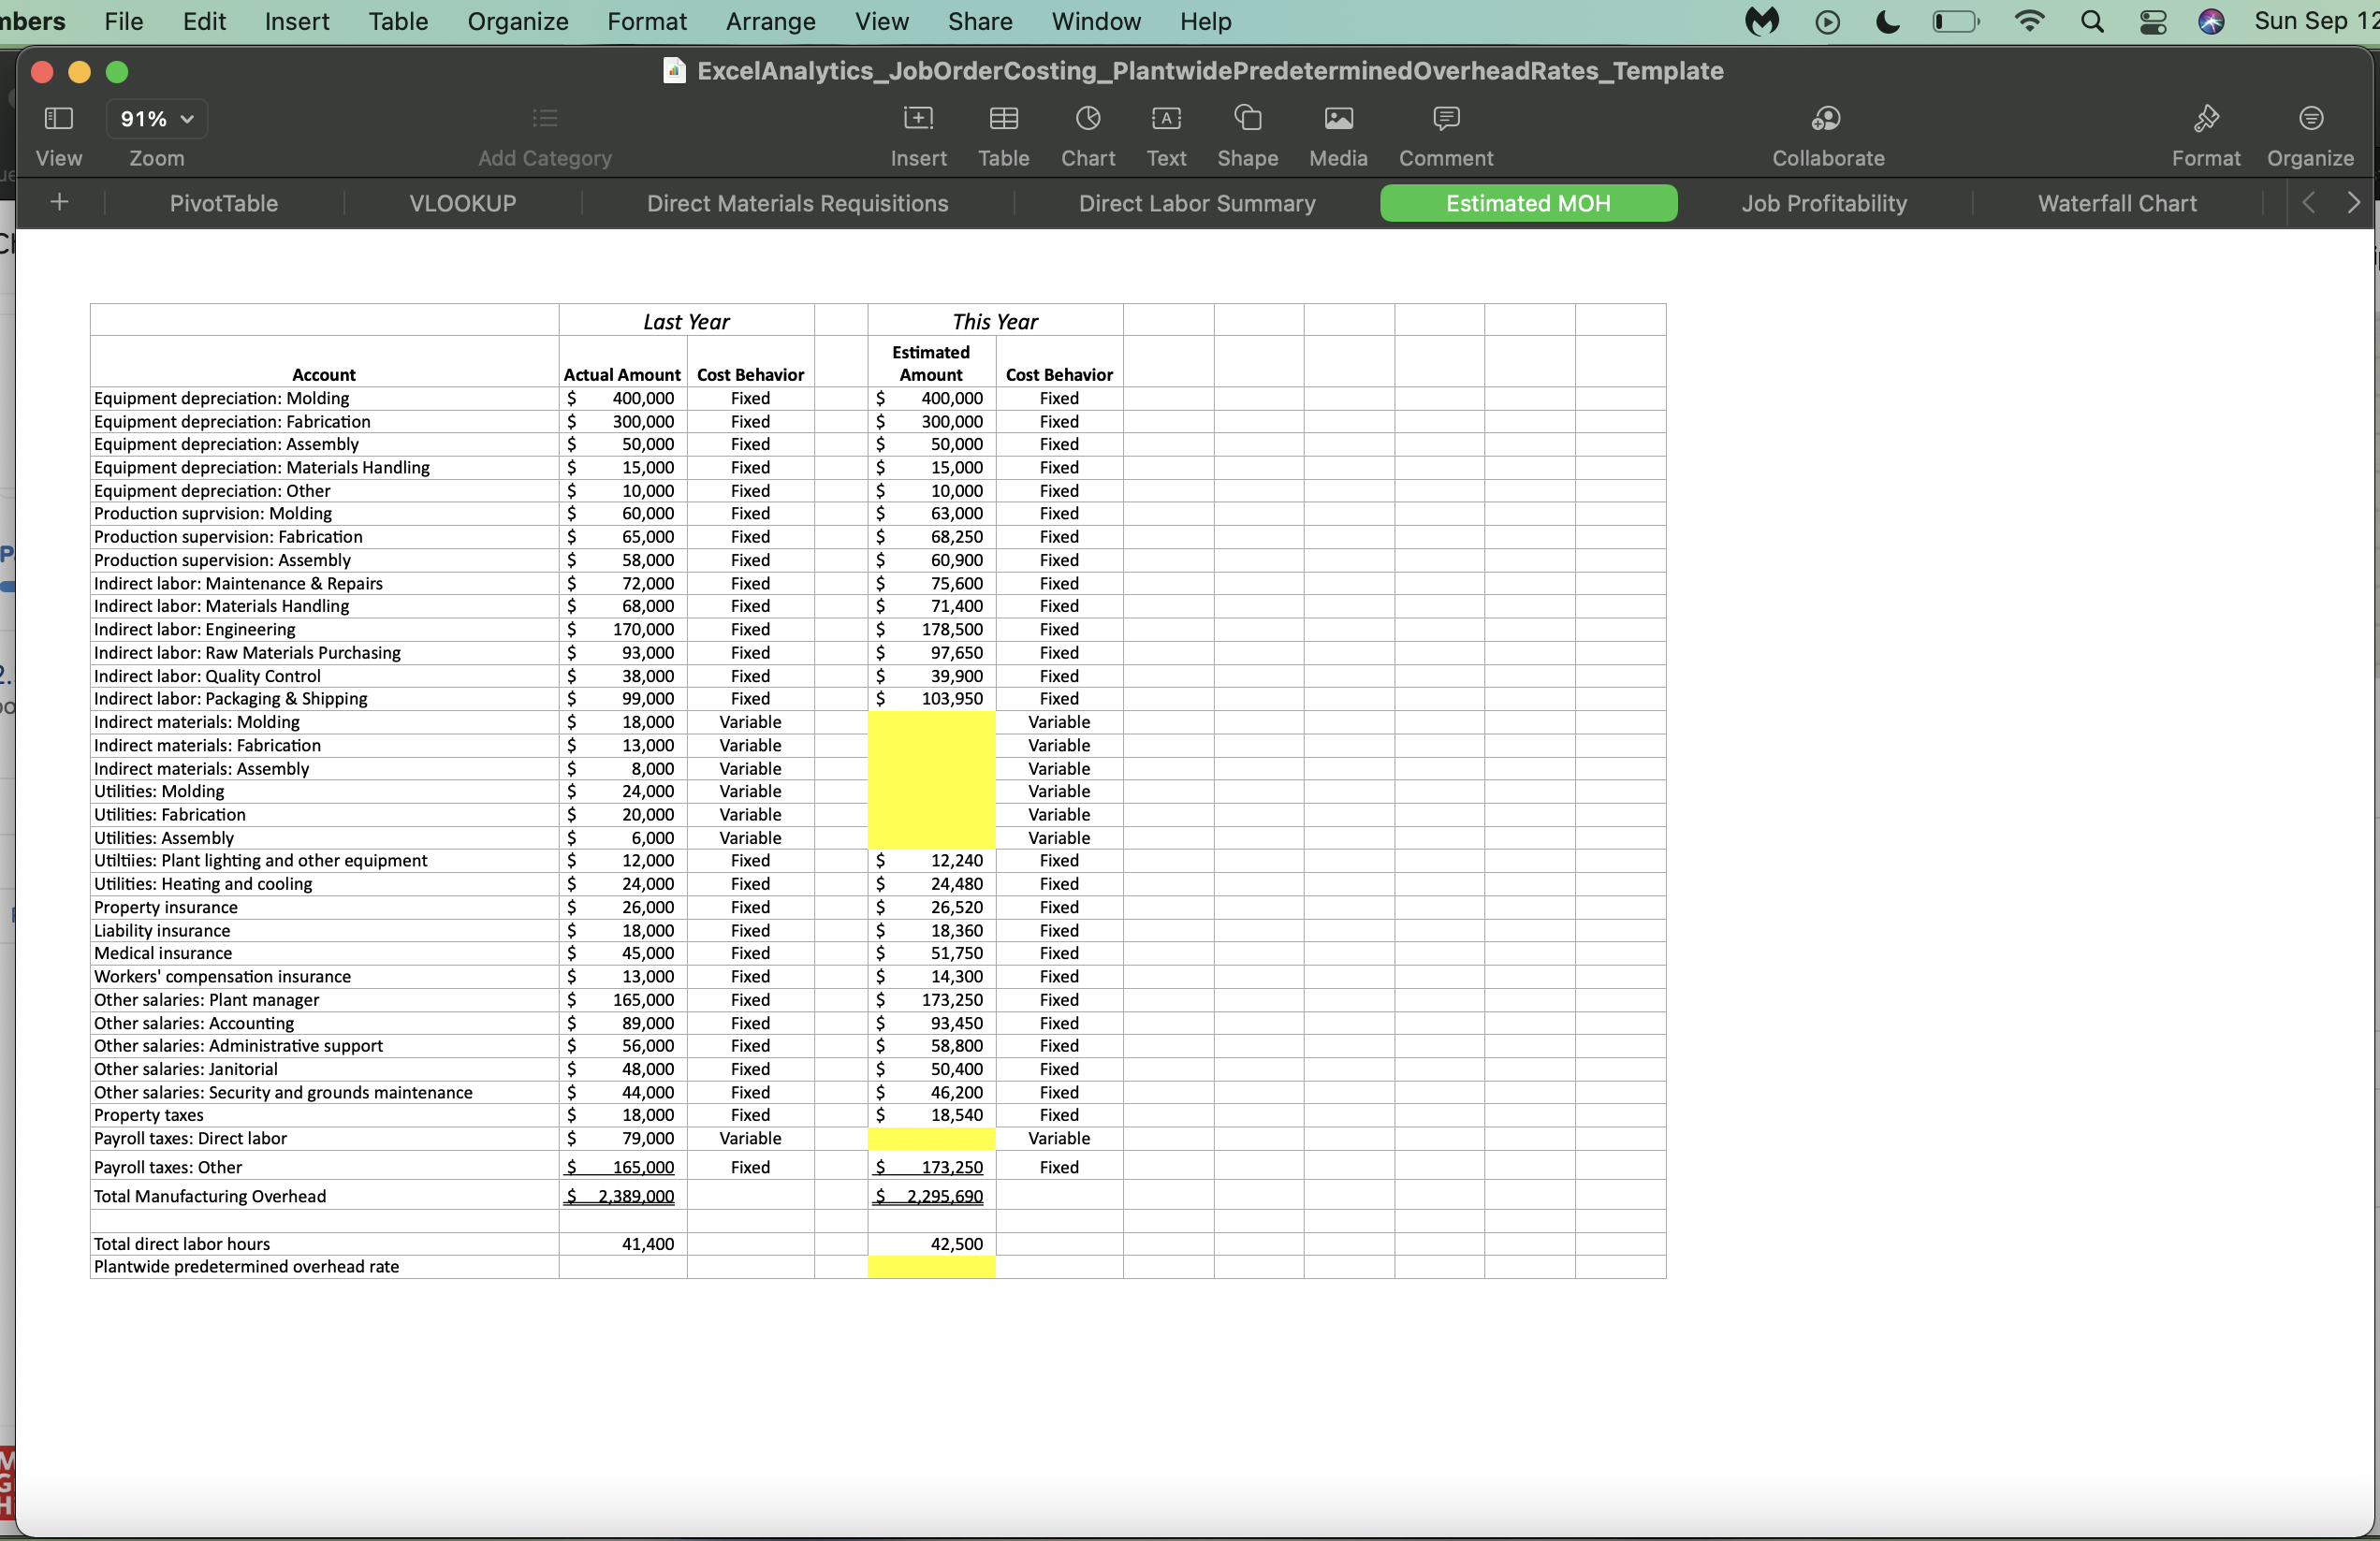
Task: Add a comment with the Comment icon
Action: click(1444, 135)
